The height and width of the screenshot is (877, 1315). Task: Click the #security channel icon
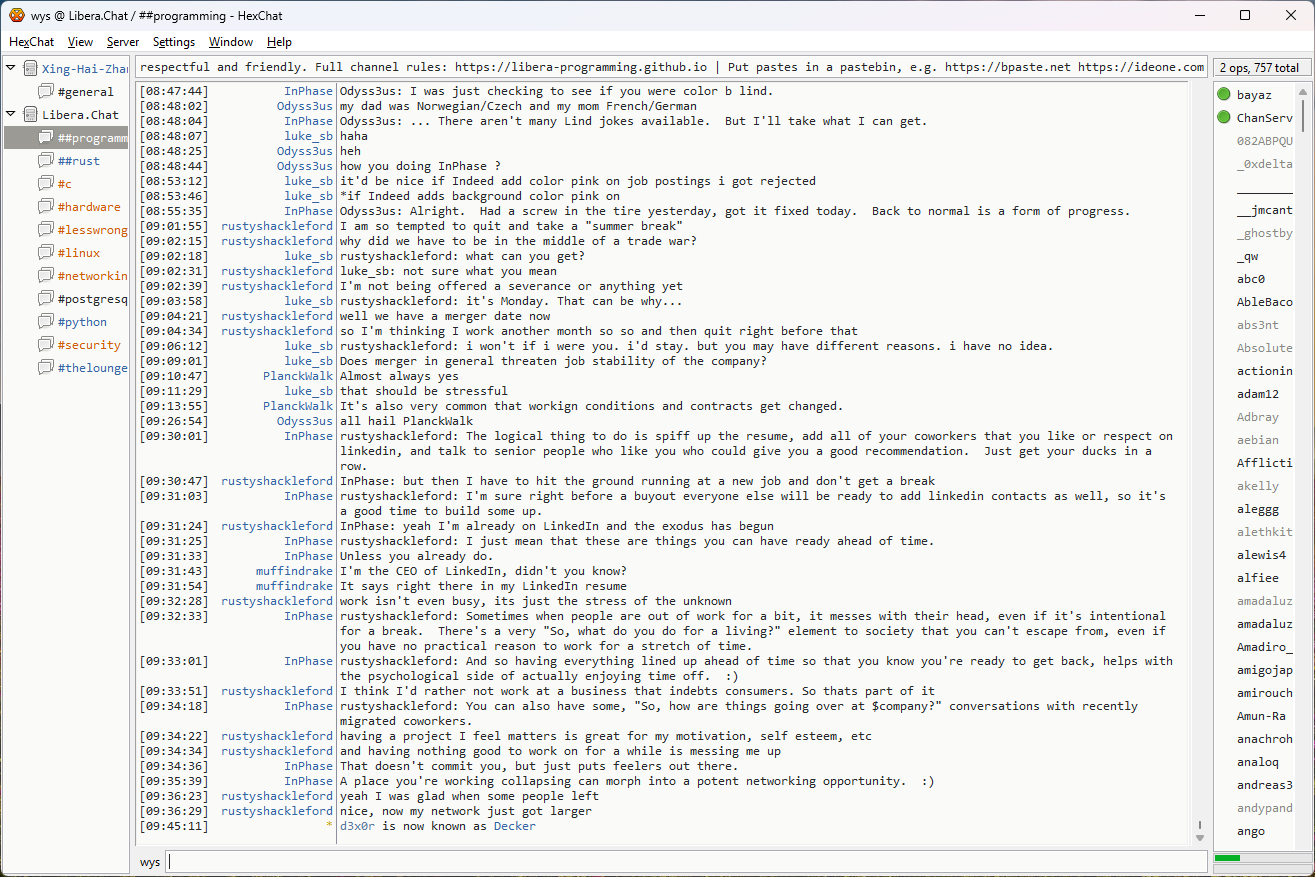[x=46, y=345]
